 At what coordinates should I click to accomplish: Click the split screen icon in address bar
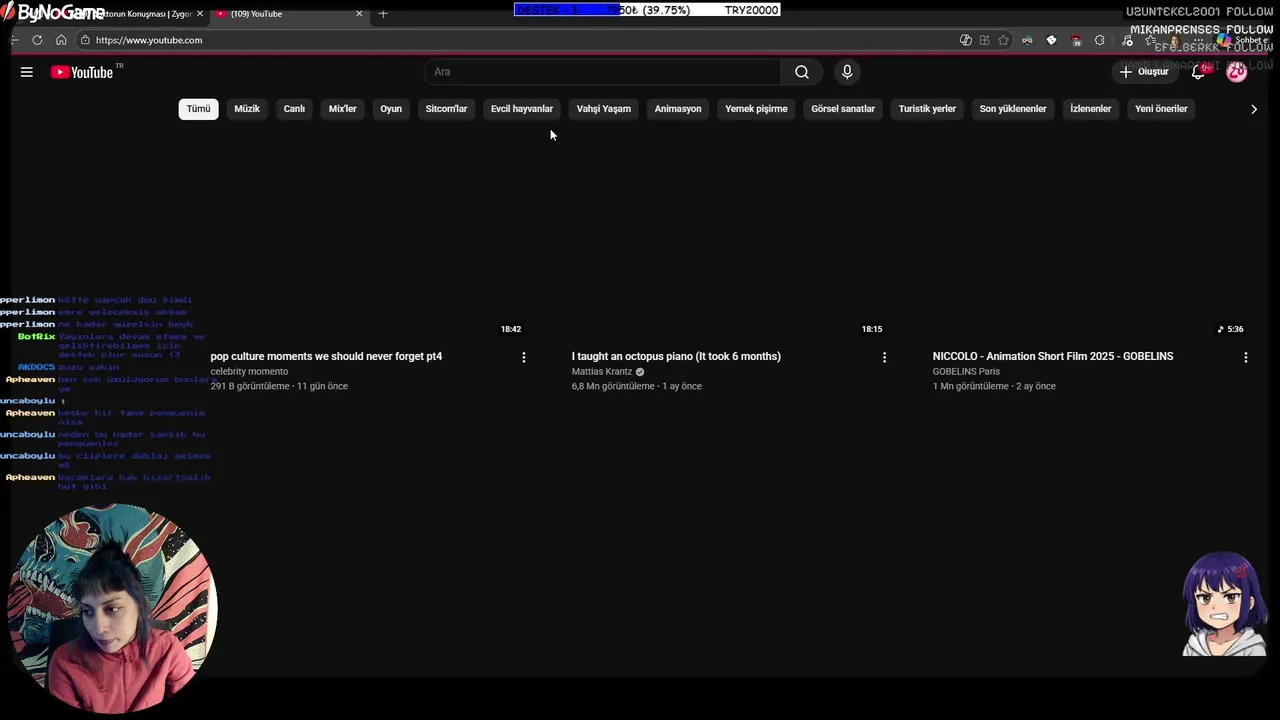[x=984, y=40]
